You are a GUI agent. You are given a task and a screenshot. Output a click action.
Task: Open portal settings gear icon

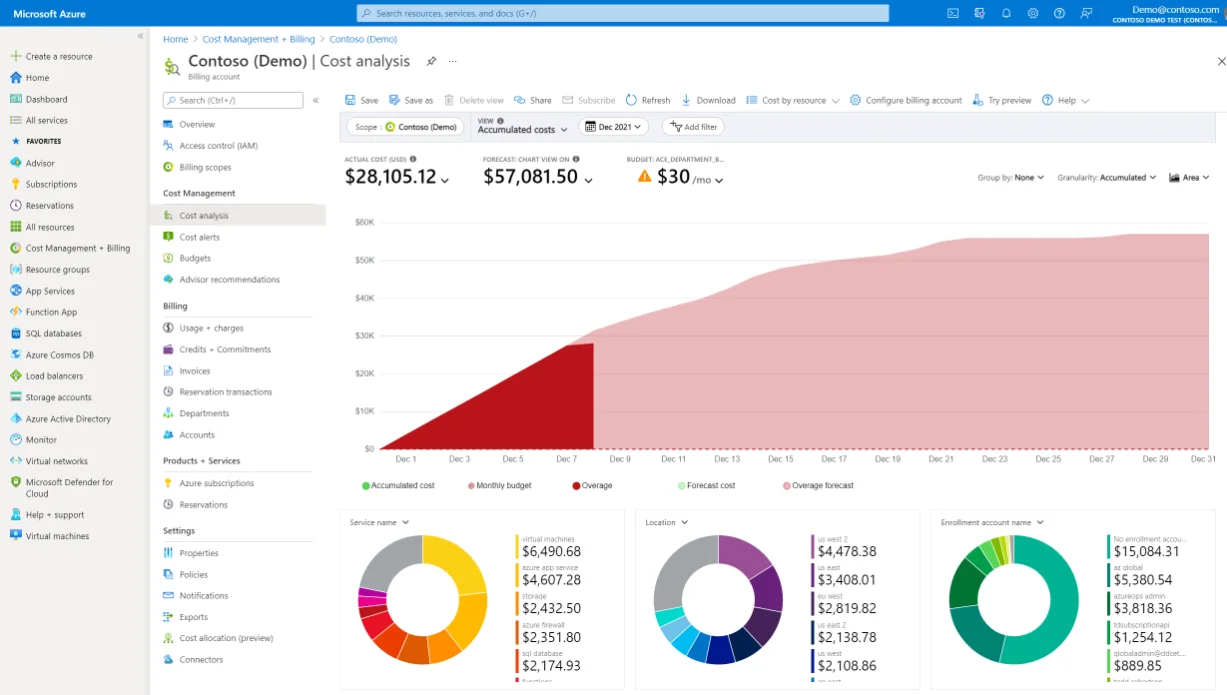pos(1033,13)
